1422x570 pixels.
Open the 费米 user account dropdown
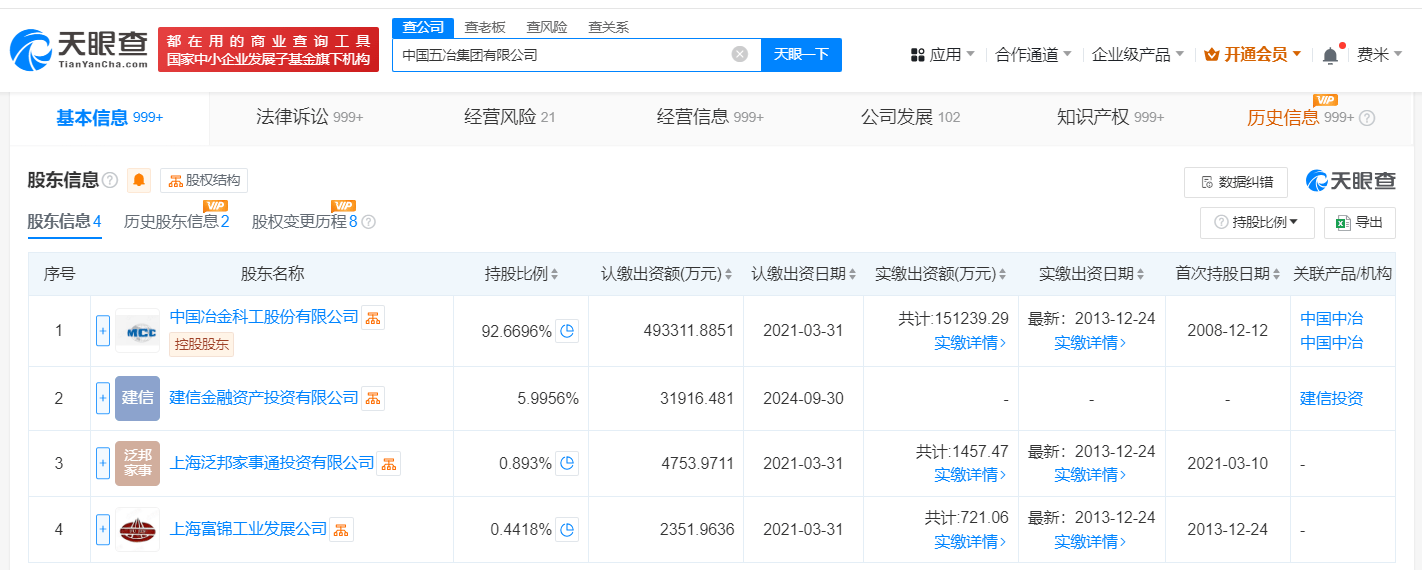(x=1380, y=55)
